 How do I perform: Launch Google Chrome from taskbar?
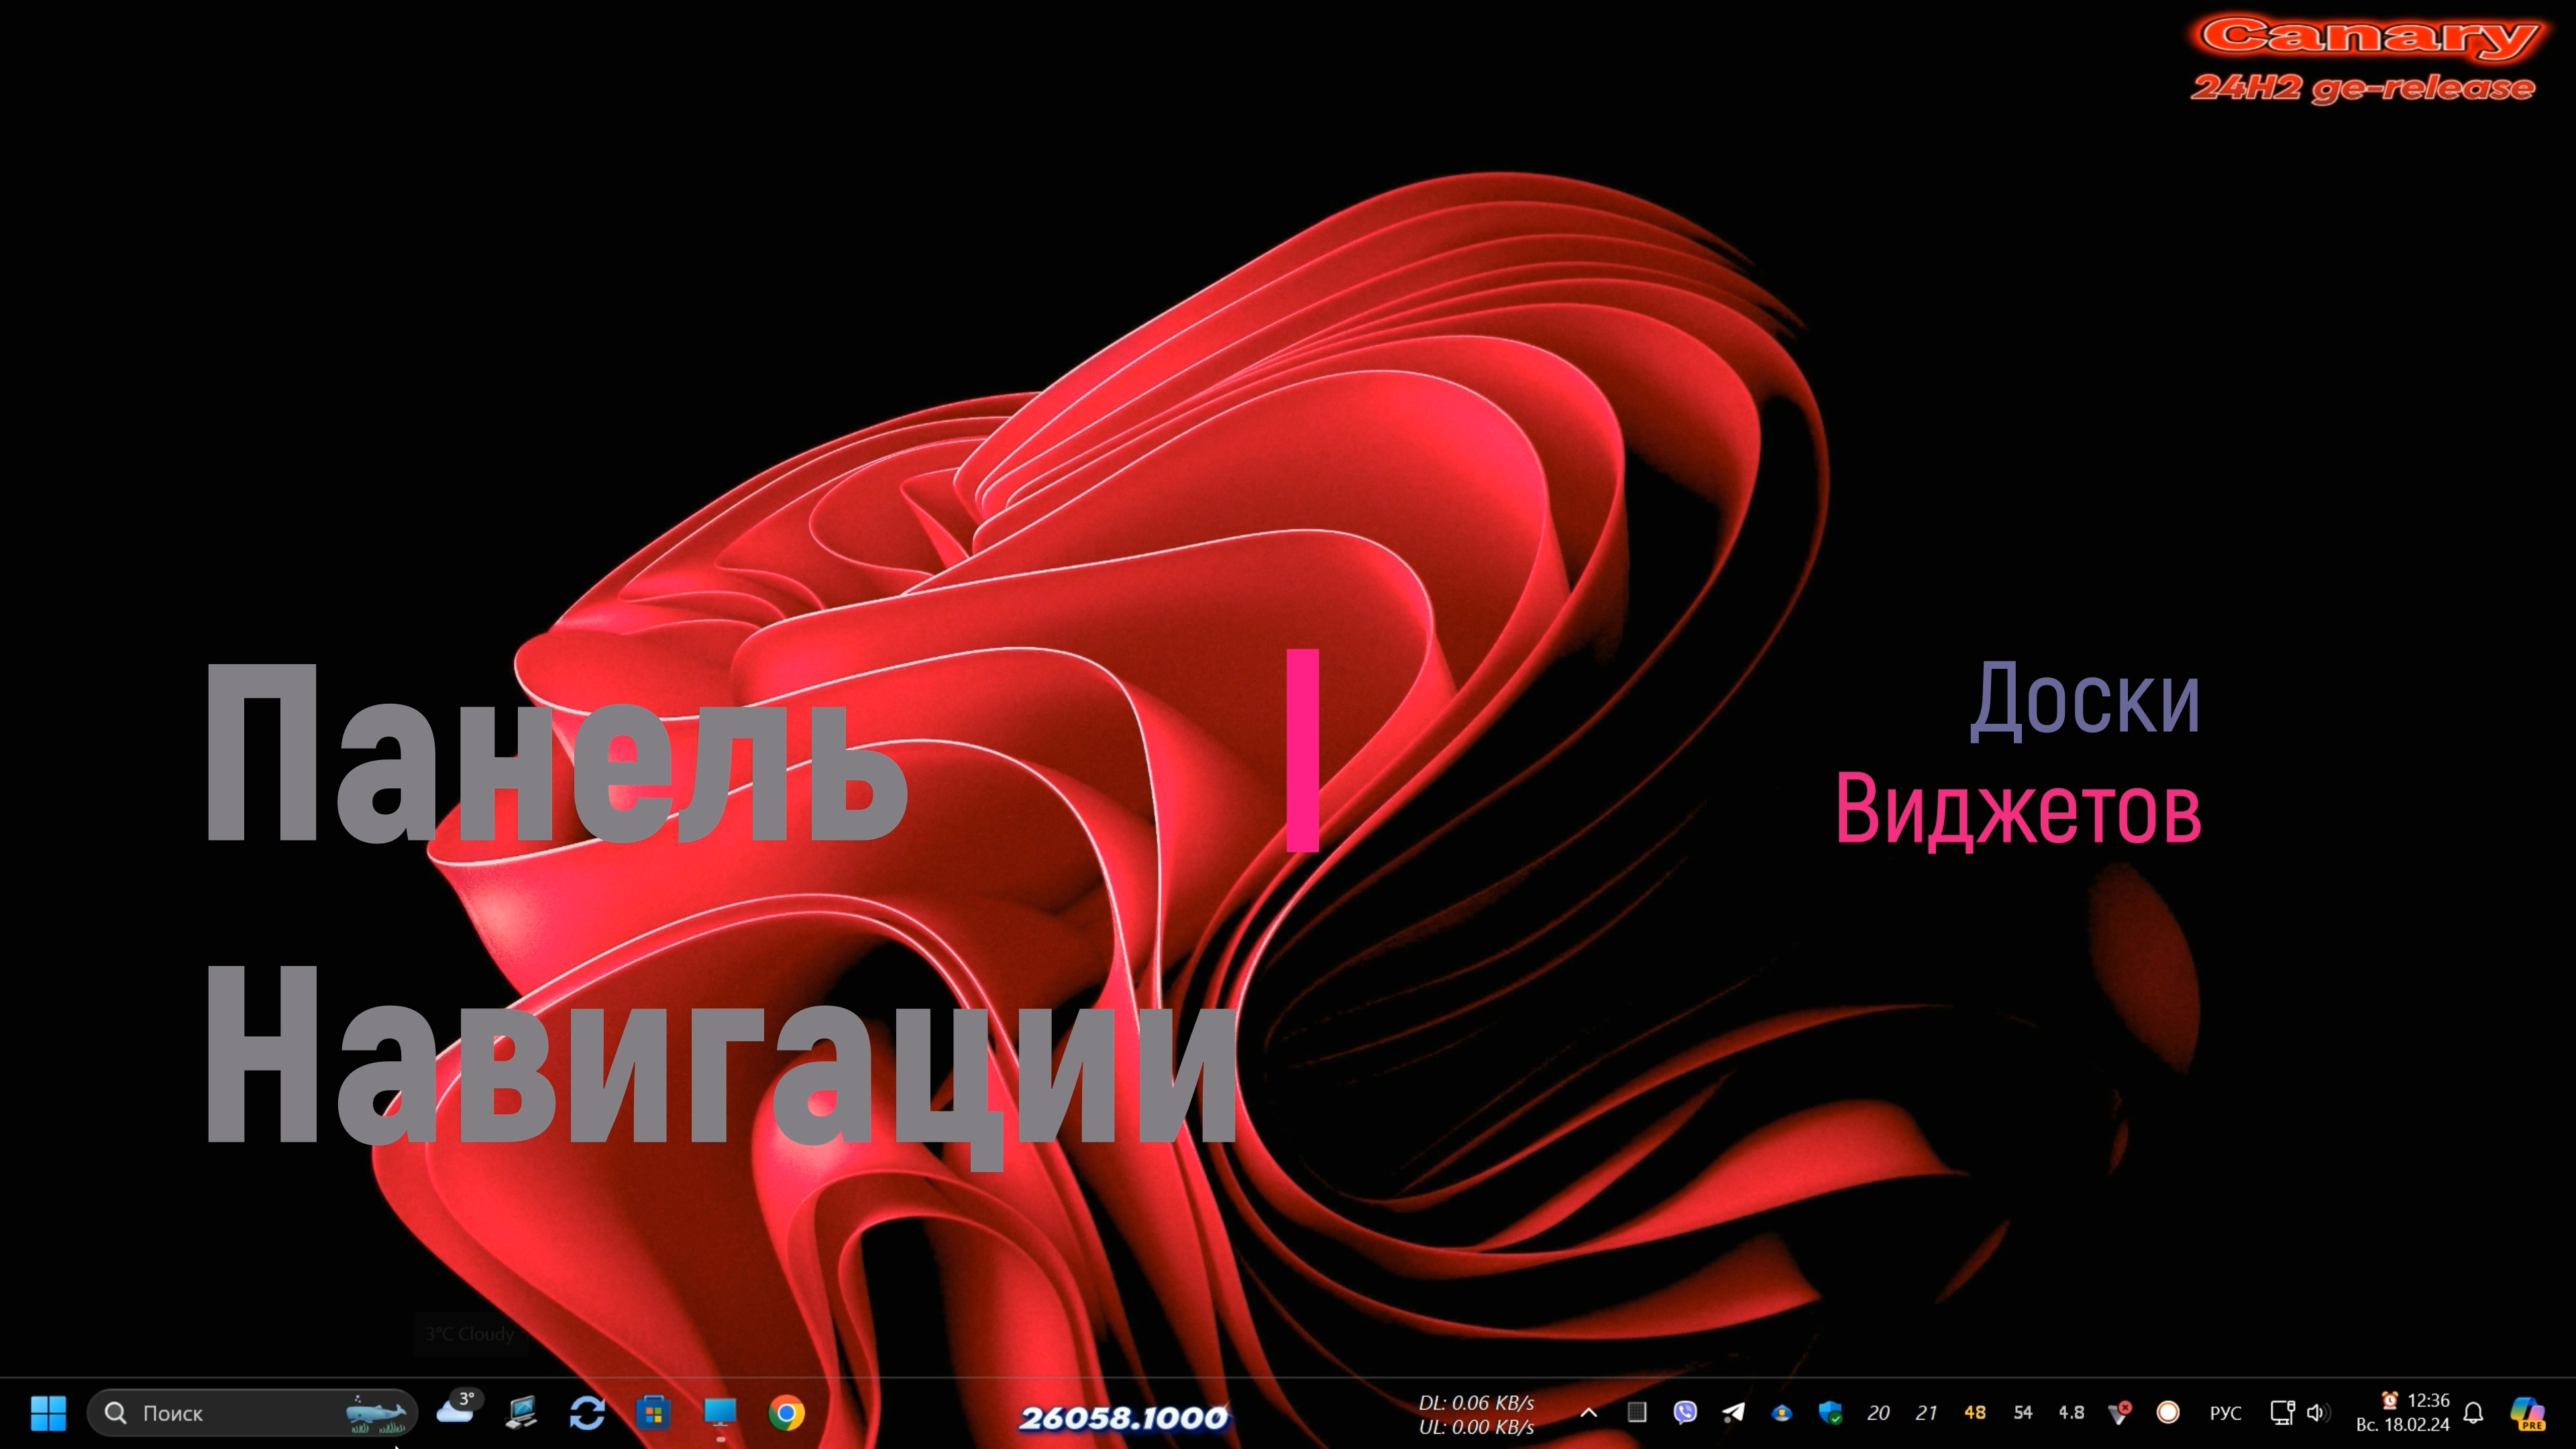[x=787, y=1412]
